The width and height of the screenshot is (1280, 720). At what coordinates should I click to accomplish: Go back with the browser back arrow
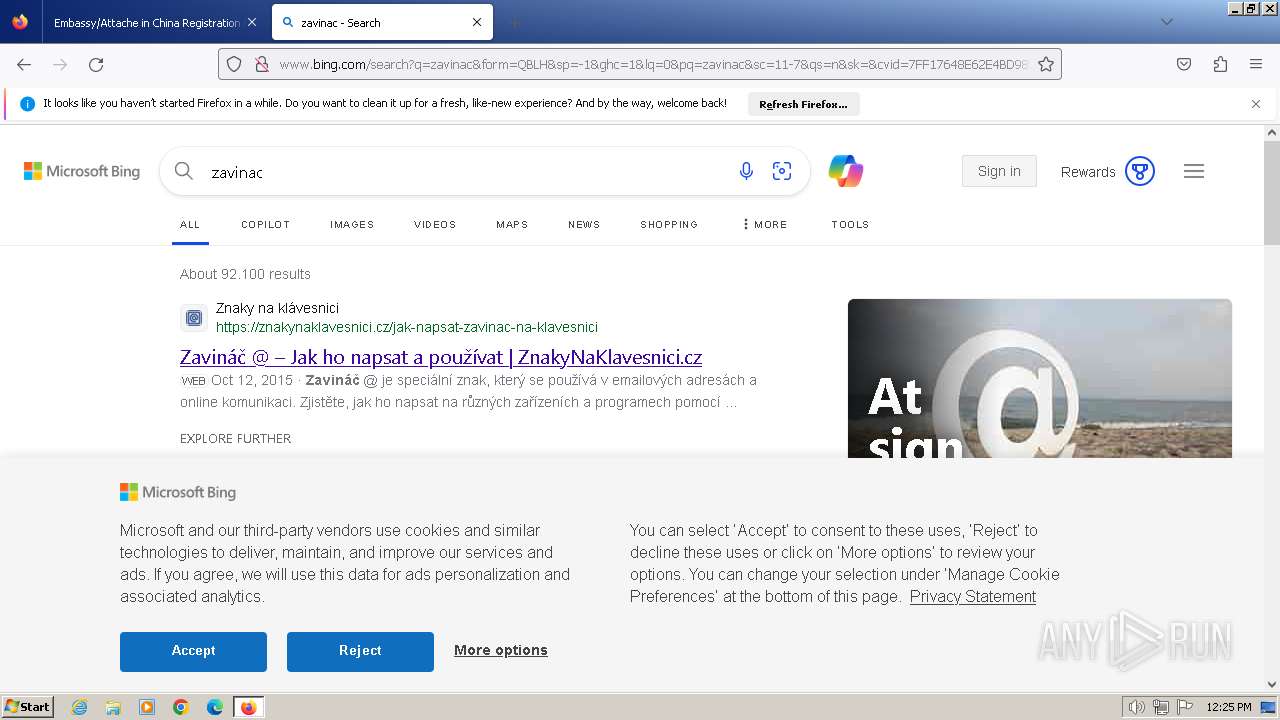click(24, 64)
